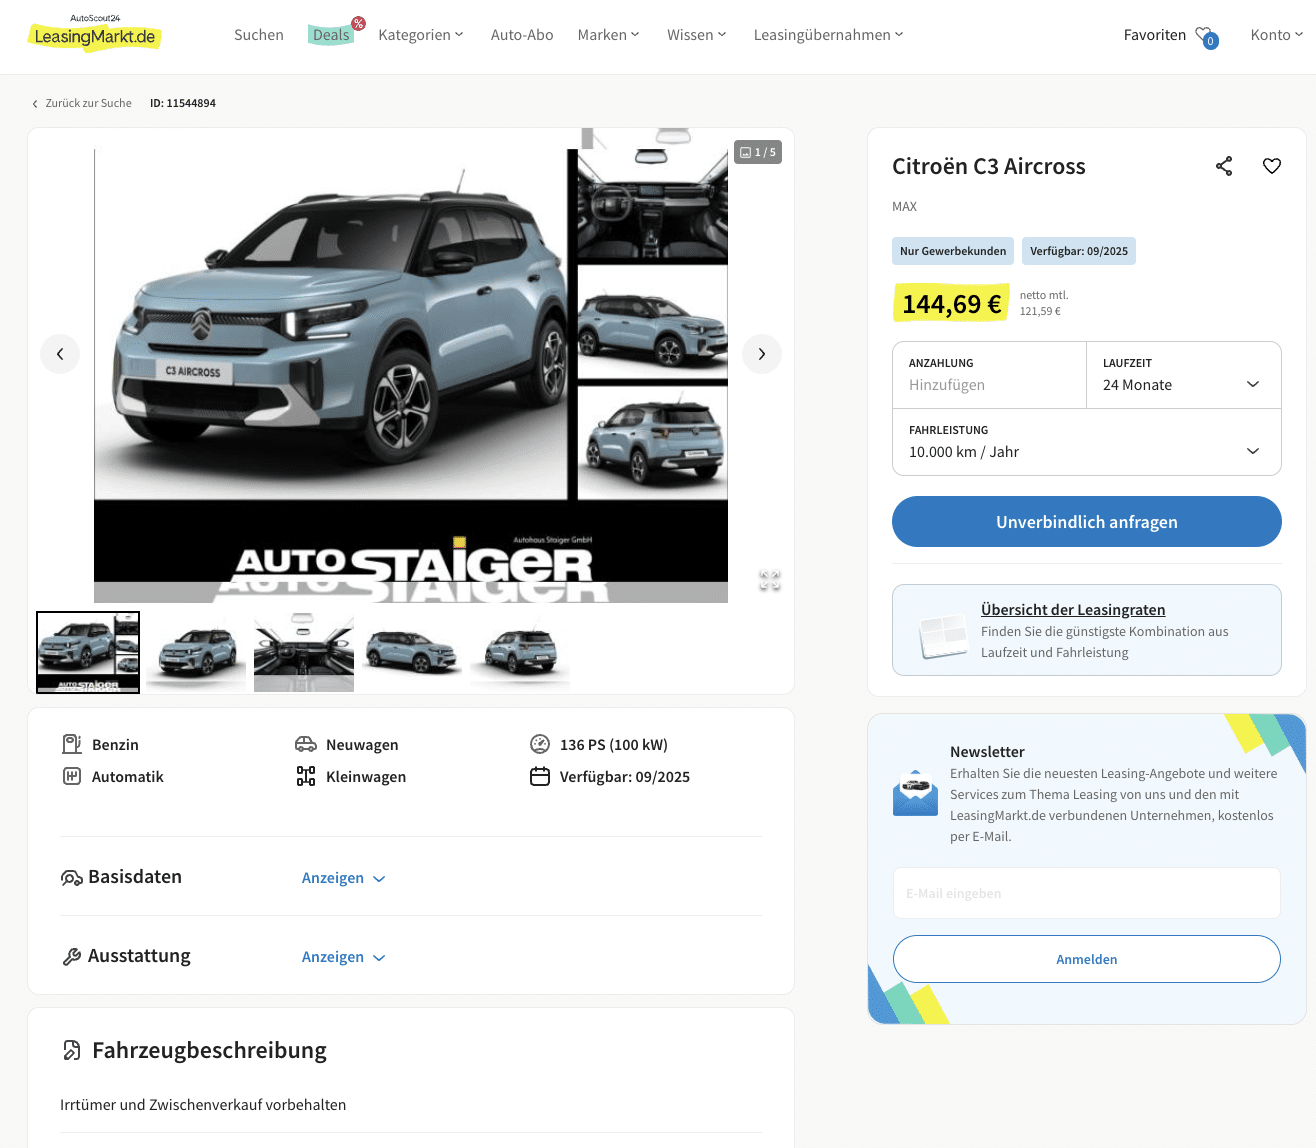
Task: Expand Ausstattung with Anzeigen
Action: click(343, 957)
